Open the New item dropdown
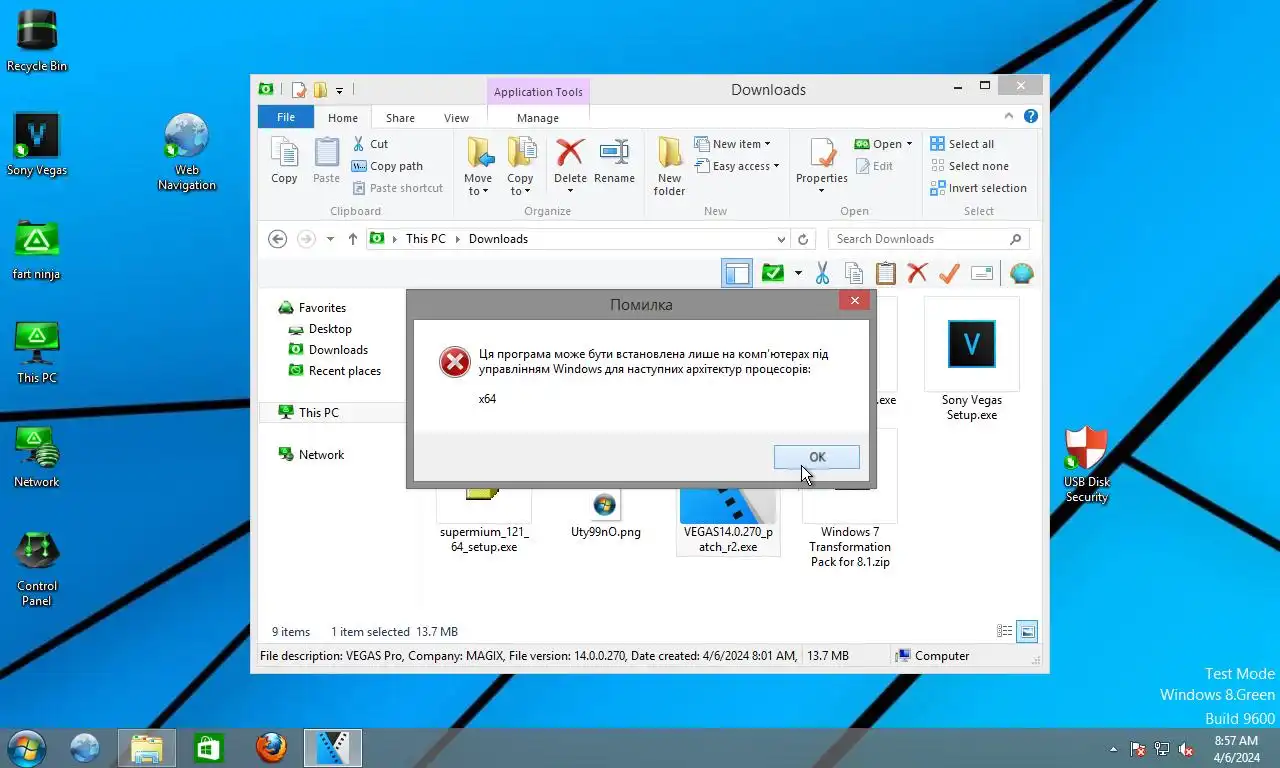1280x768 pixels. (733, 144)
